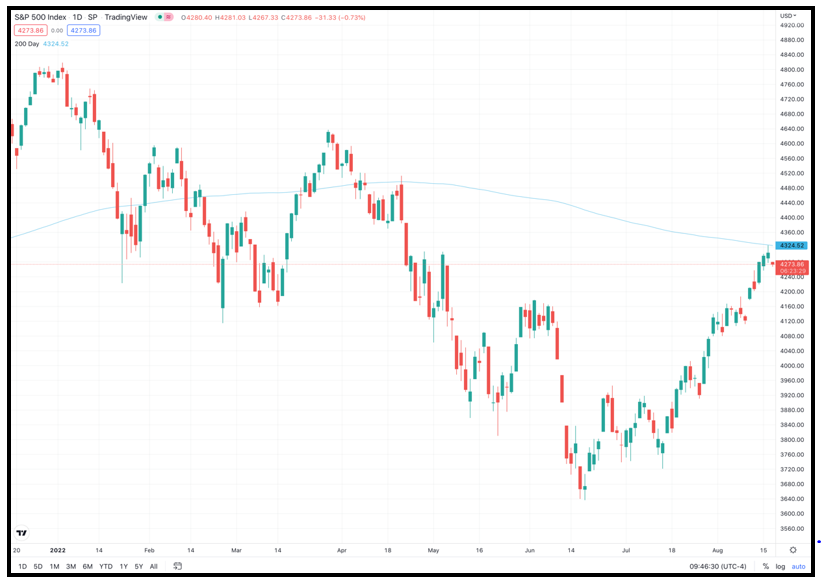Viewport: 826px width, 585px height.
Task: Toggle percent scale with the % button
Action: click(x=765, y=566)
